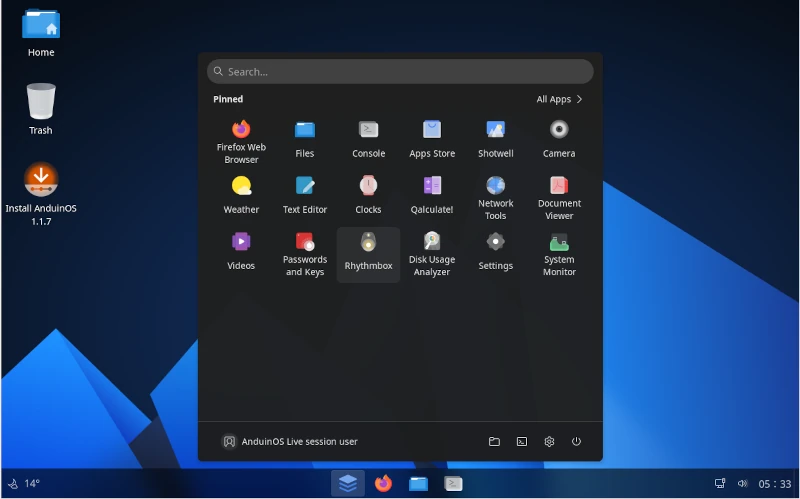The image size is (800, 499).
Task: Launch Qalculate! calculator
Action: pyautogui.click(x=432, y=195)
